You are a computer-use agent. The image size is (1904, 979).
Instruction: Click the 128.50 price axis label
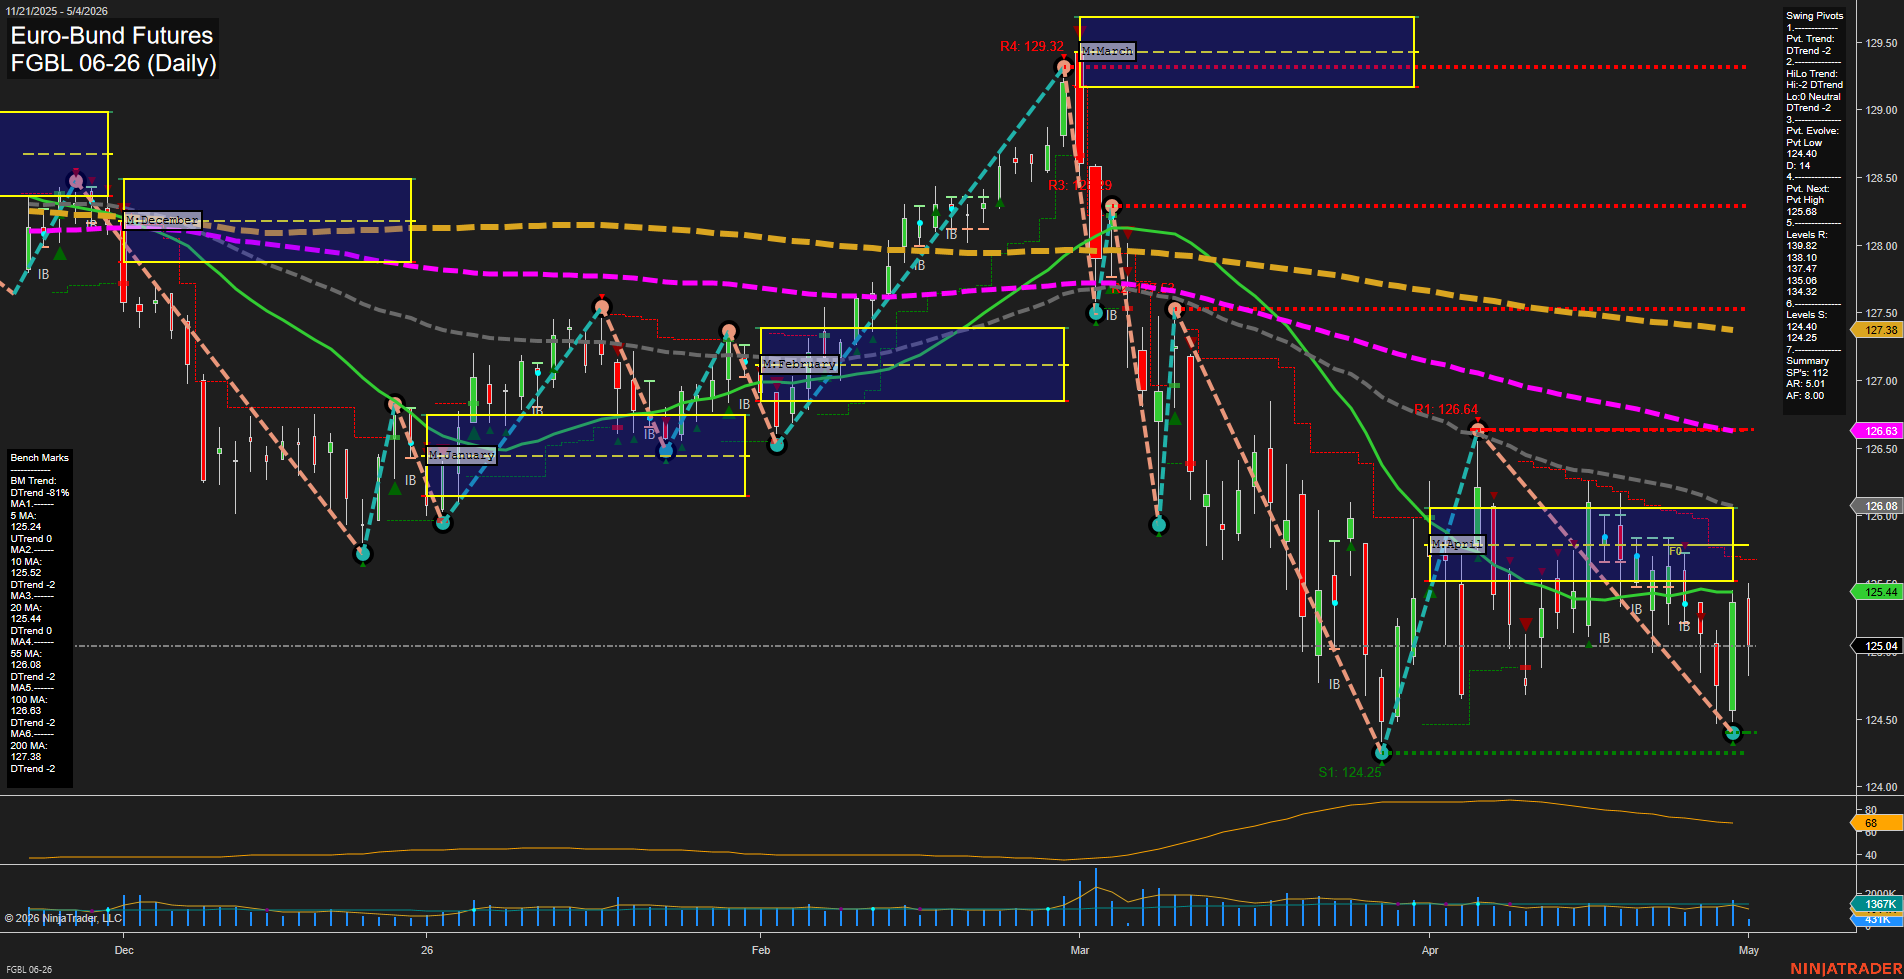coord(1881,178)
